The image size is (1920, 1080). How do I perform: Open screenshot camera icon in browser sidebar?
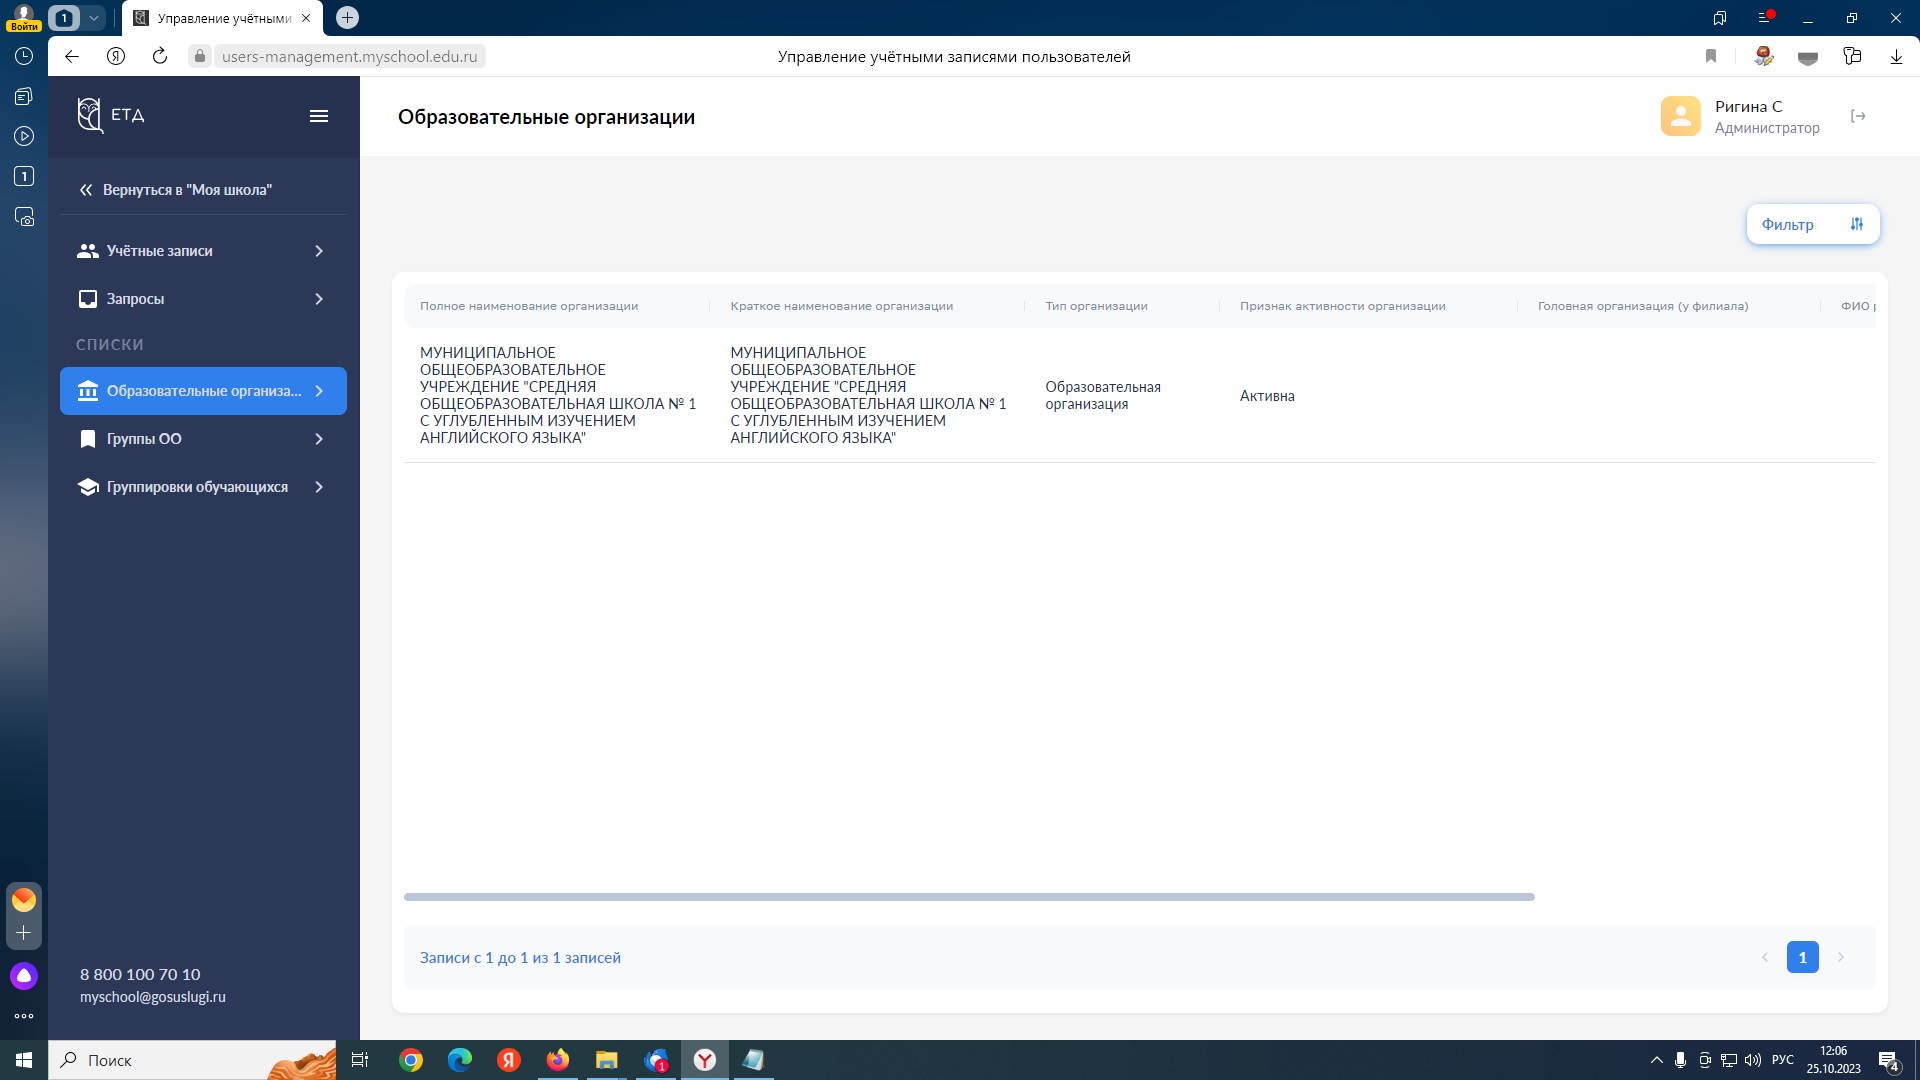pos(24,216)
